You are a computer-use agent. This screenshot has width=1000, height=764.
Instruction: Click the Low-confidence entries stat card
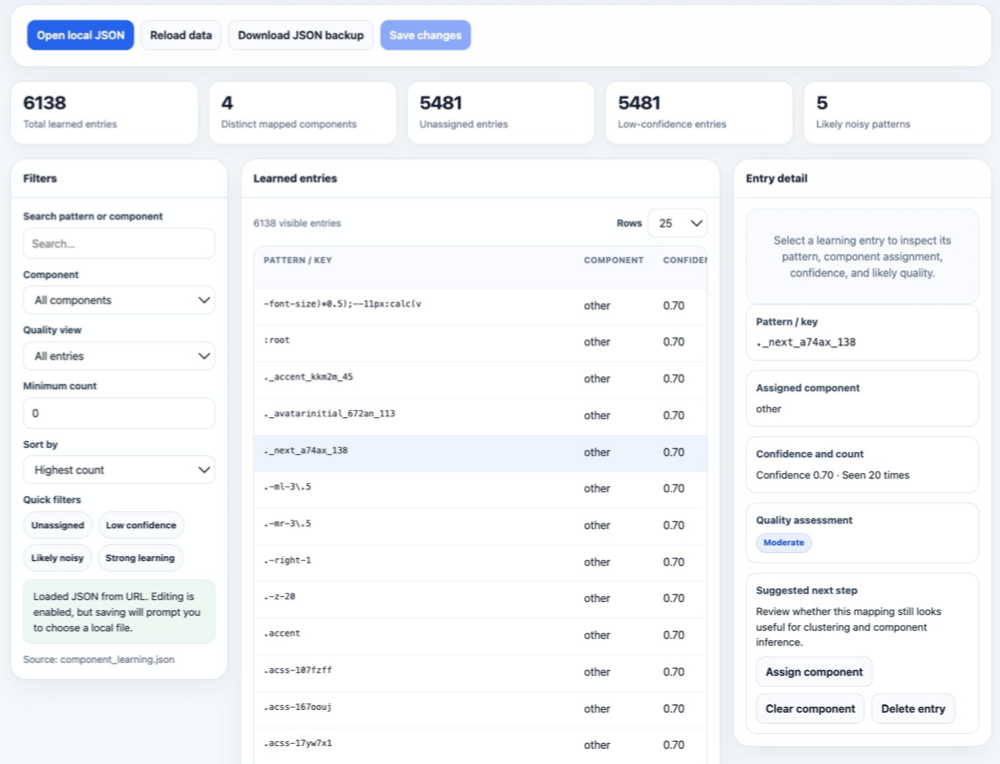(699, 112)
